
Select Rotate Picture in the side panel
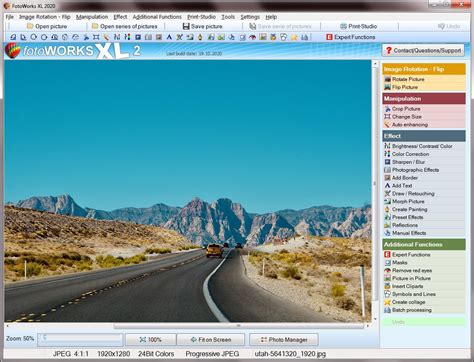(x=424, y=79)
